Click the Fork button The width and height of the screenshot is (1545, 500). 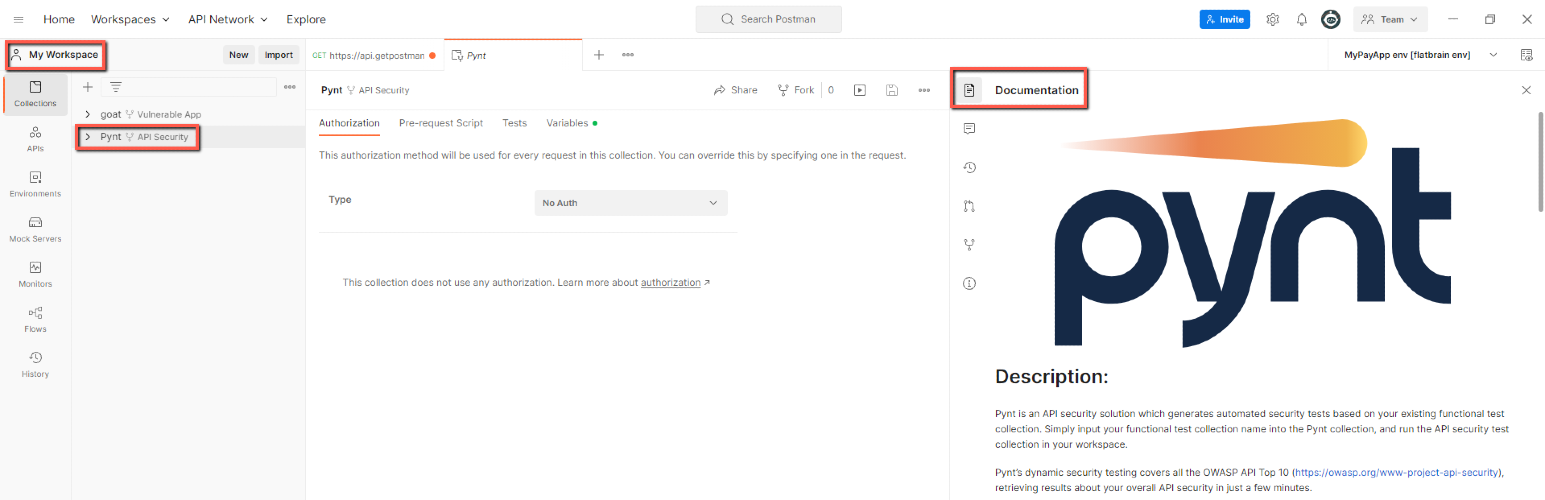[796, 90]
